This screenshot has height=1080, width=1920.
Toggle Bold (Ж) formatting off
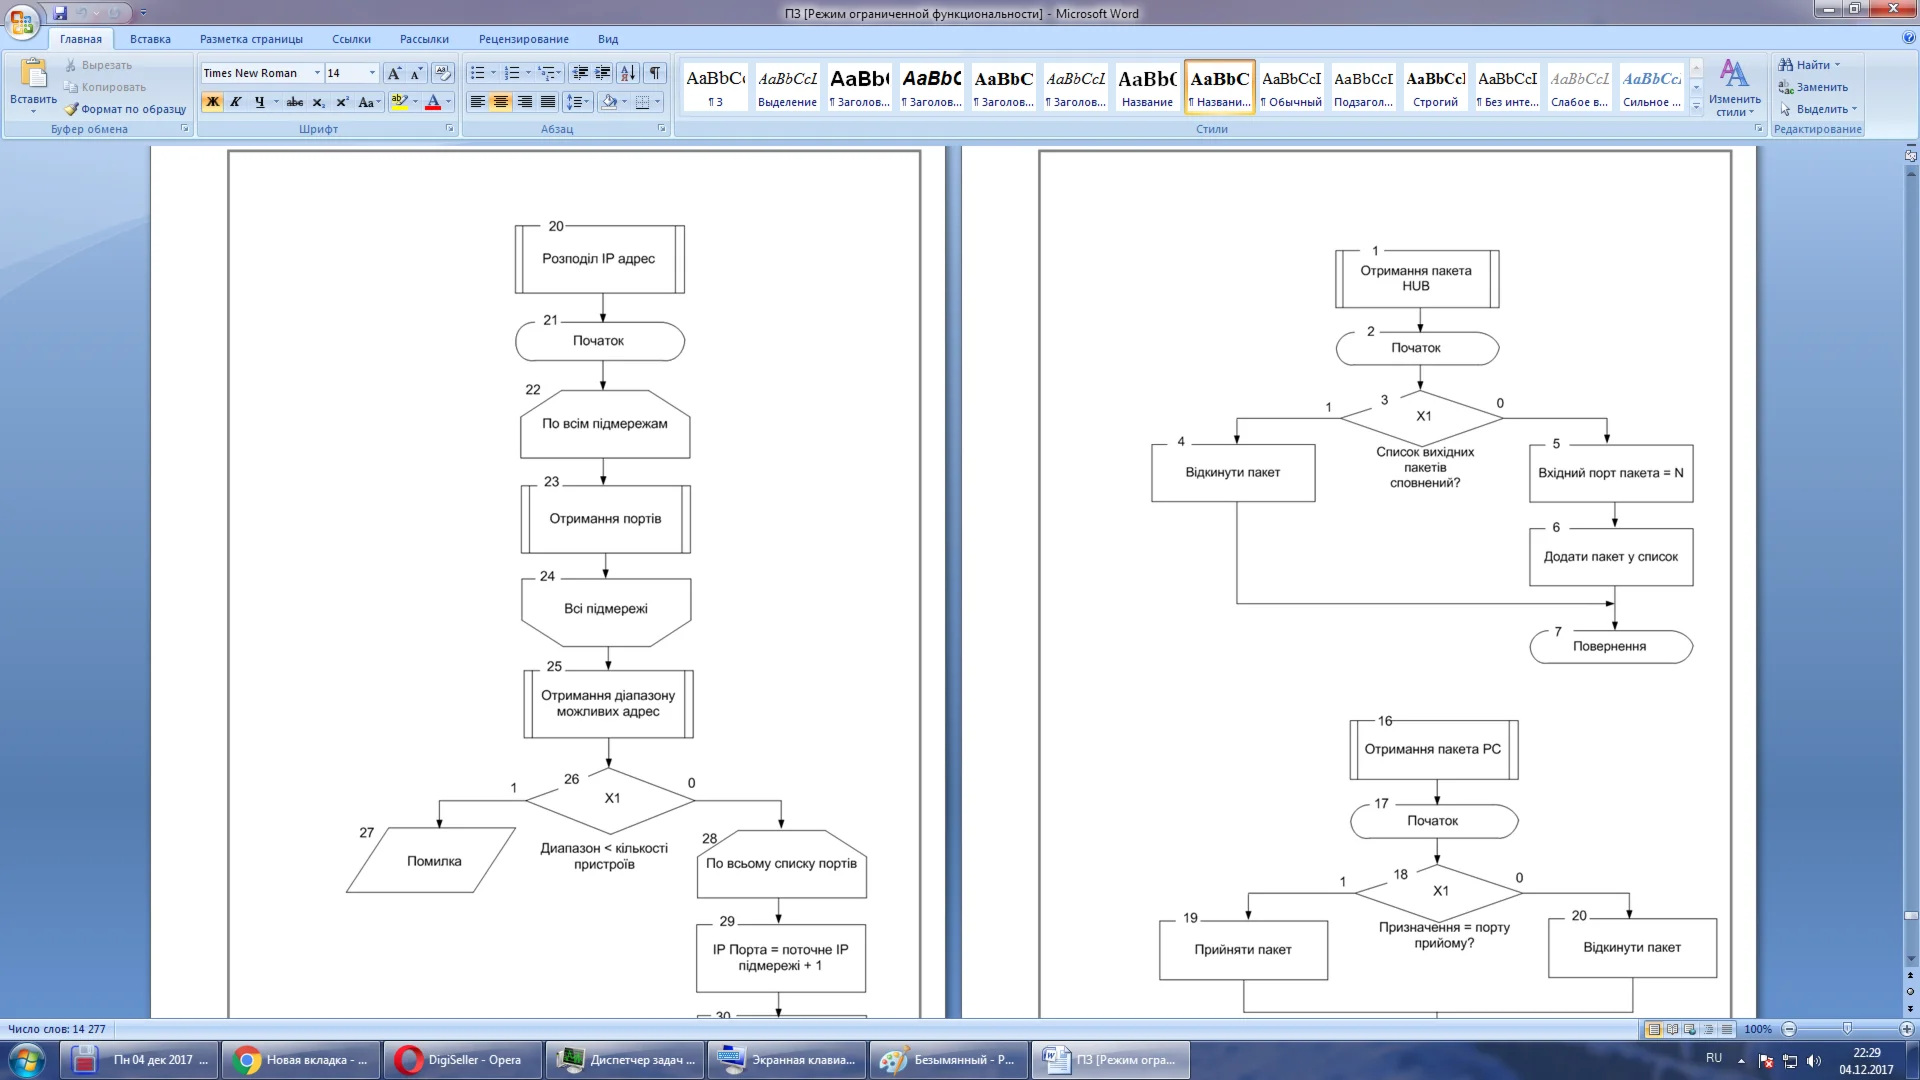pyautogui.click(x=212, y=102)
